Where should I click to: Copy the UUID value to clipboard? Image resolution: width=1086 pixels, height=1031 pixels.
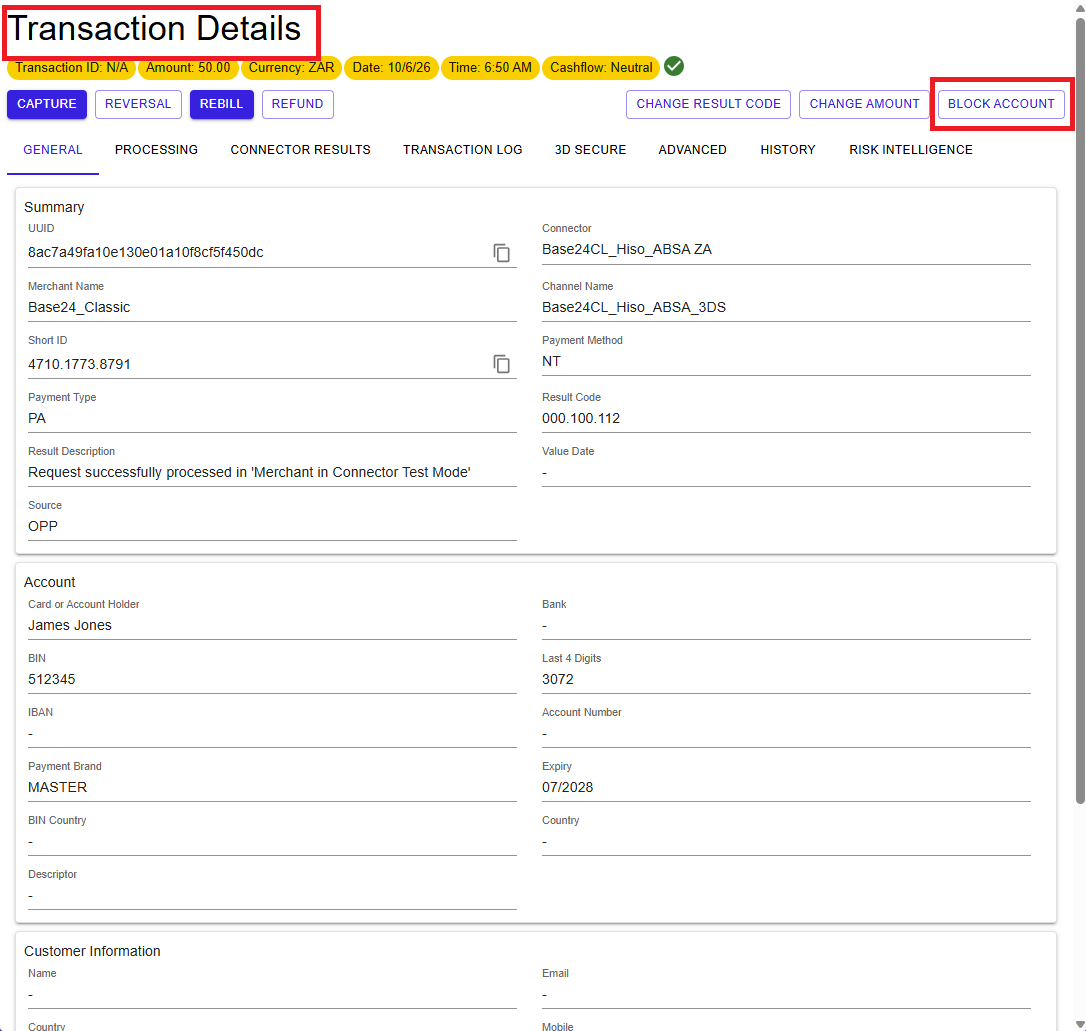pyautogui.click(x=501, y=253)
